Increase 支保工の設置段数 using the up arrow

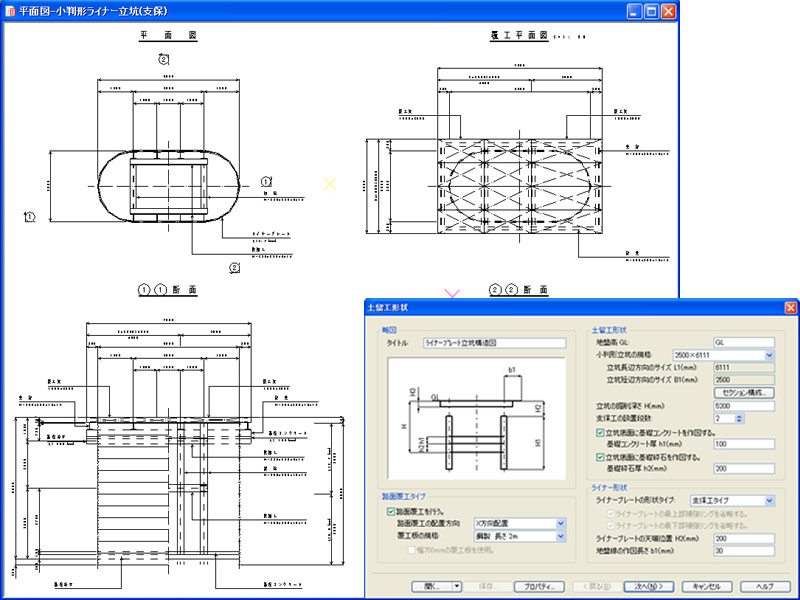point(739,415)
